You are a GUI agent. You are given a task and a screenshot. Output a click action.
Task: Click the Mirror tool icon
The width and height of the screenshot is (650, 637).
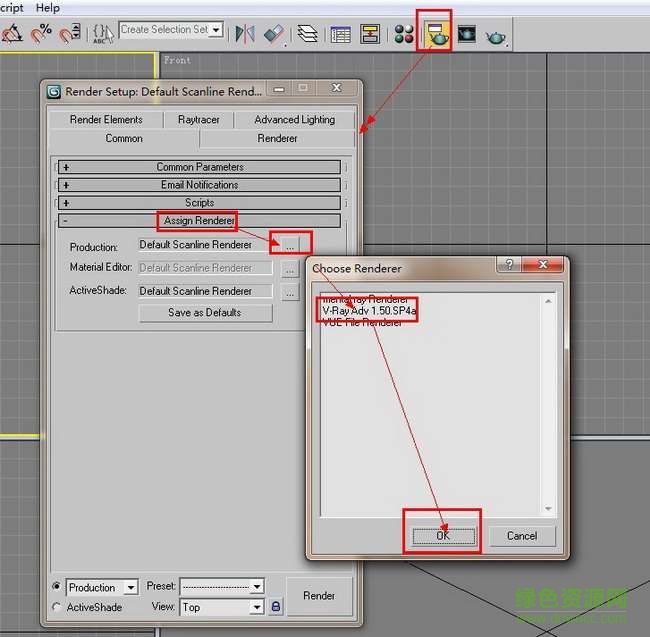pyautogui.click(x=245, y=34)
